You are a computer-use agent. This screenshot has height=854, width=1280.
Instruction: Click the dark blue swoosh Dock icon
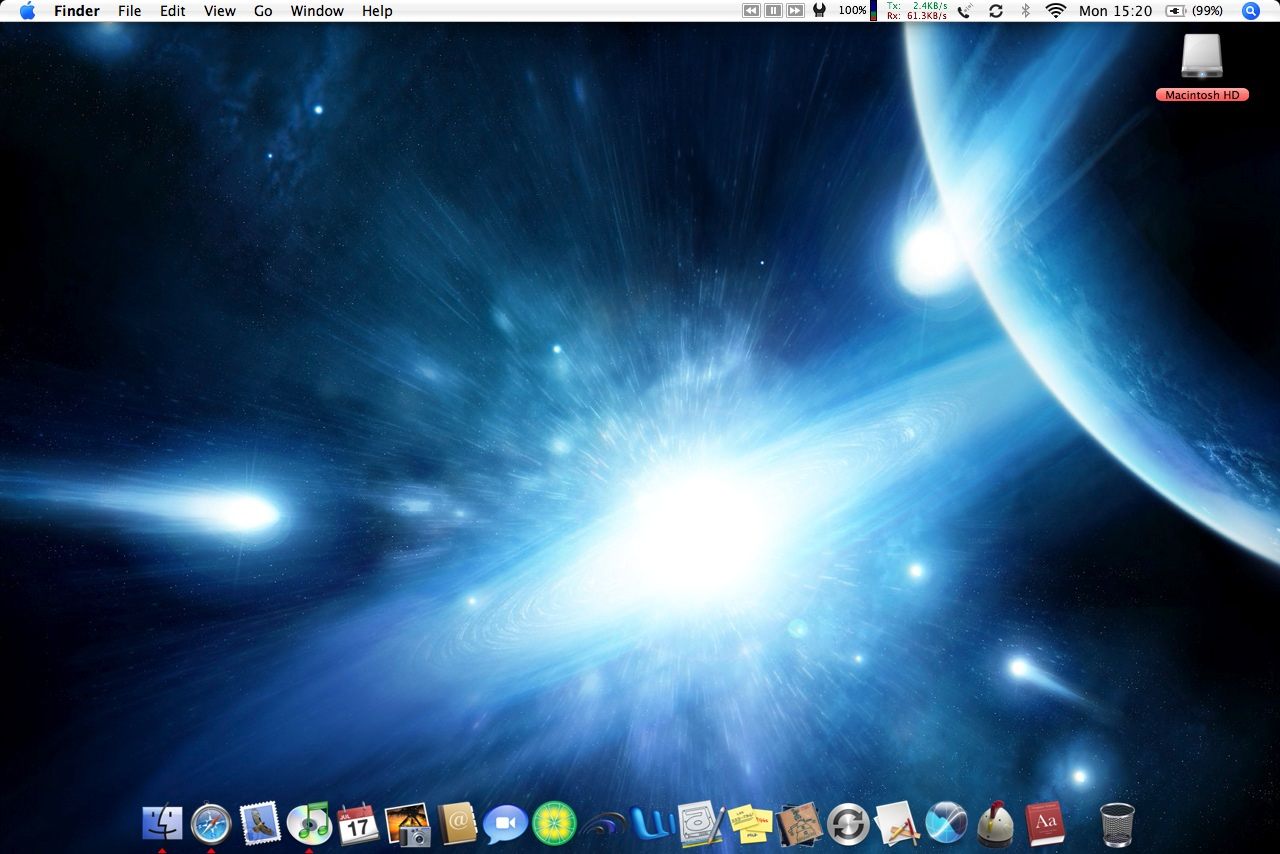coord(603,826)
